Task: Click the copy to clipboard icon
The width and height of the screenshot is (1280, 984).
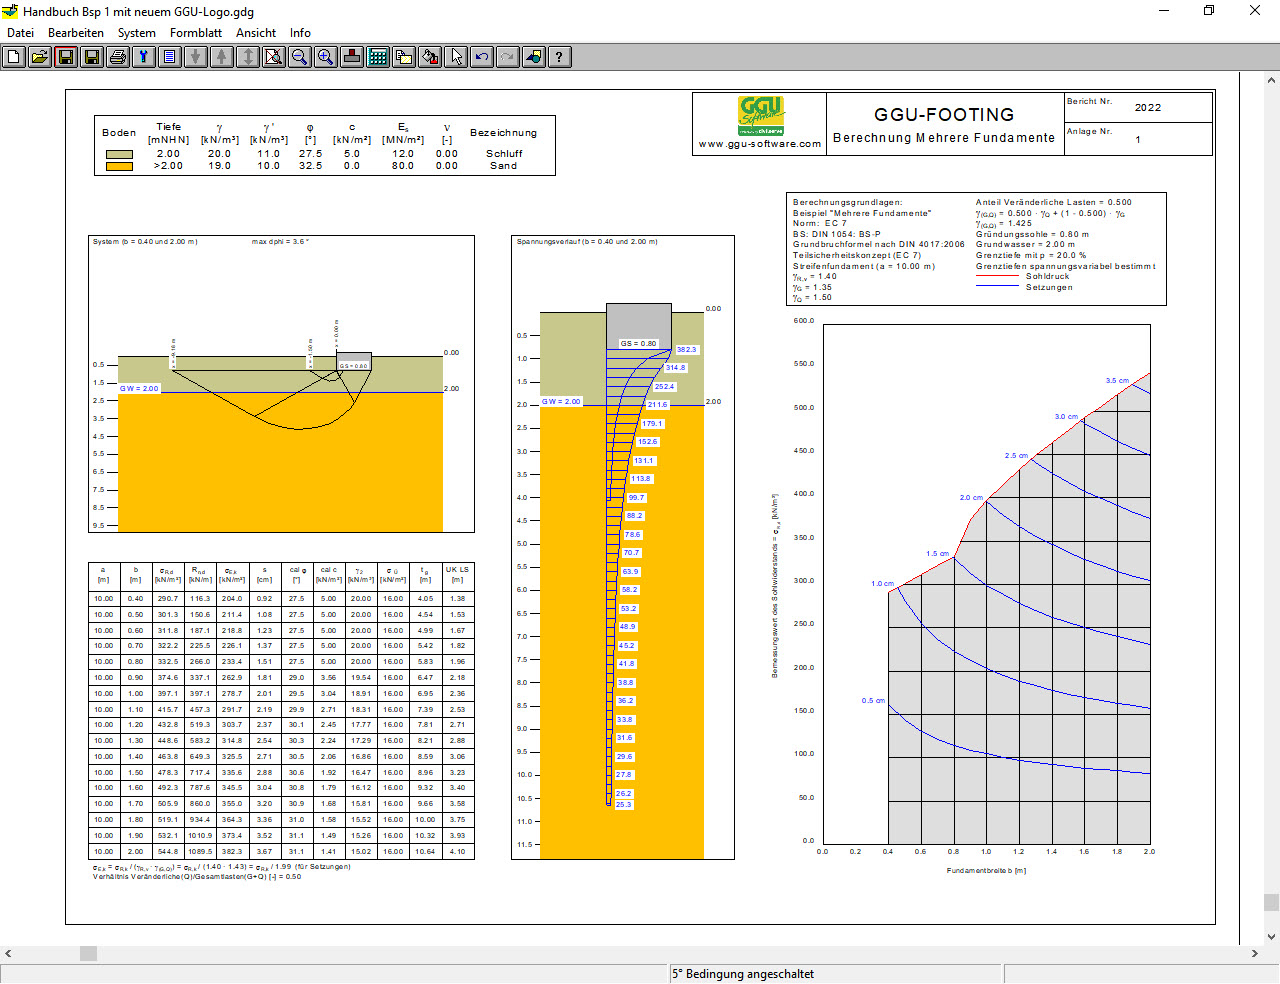Action: [404, 57]
